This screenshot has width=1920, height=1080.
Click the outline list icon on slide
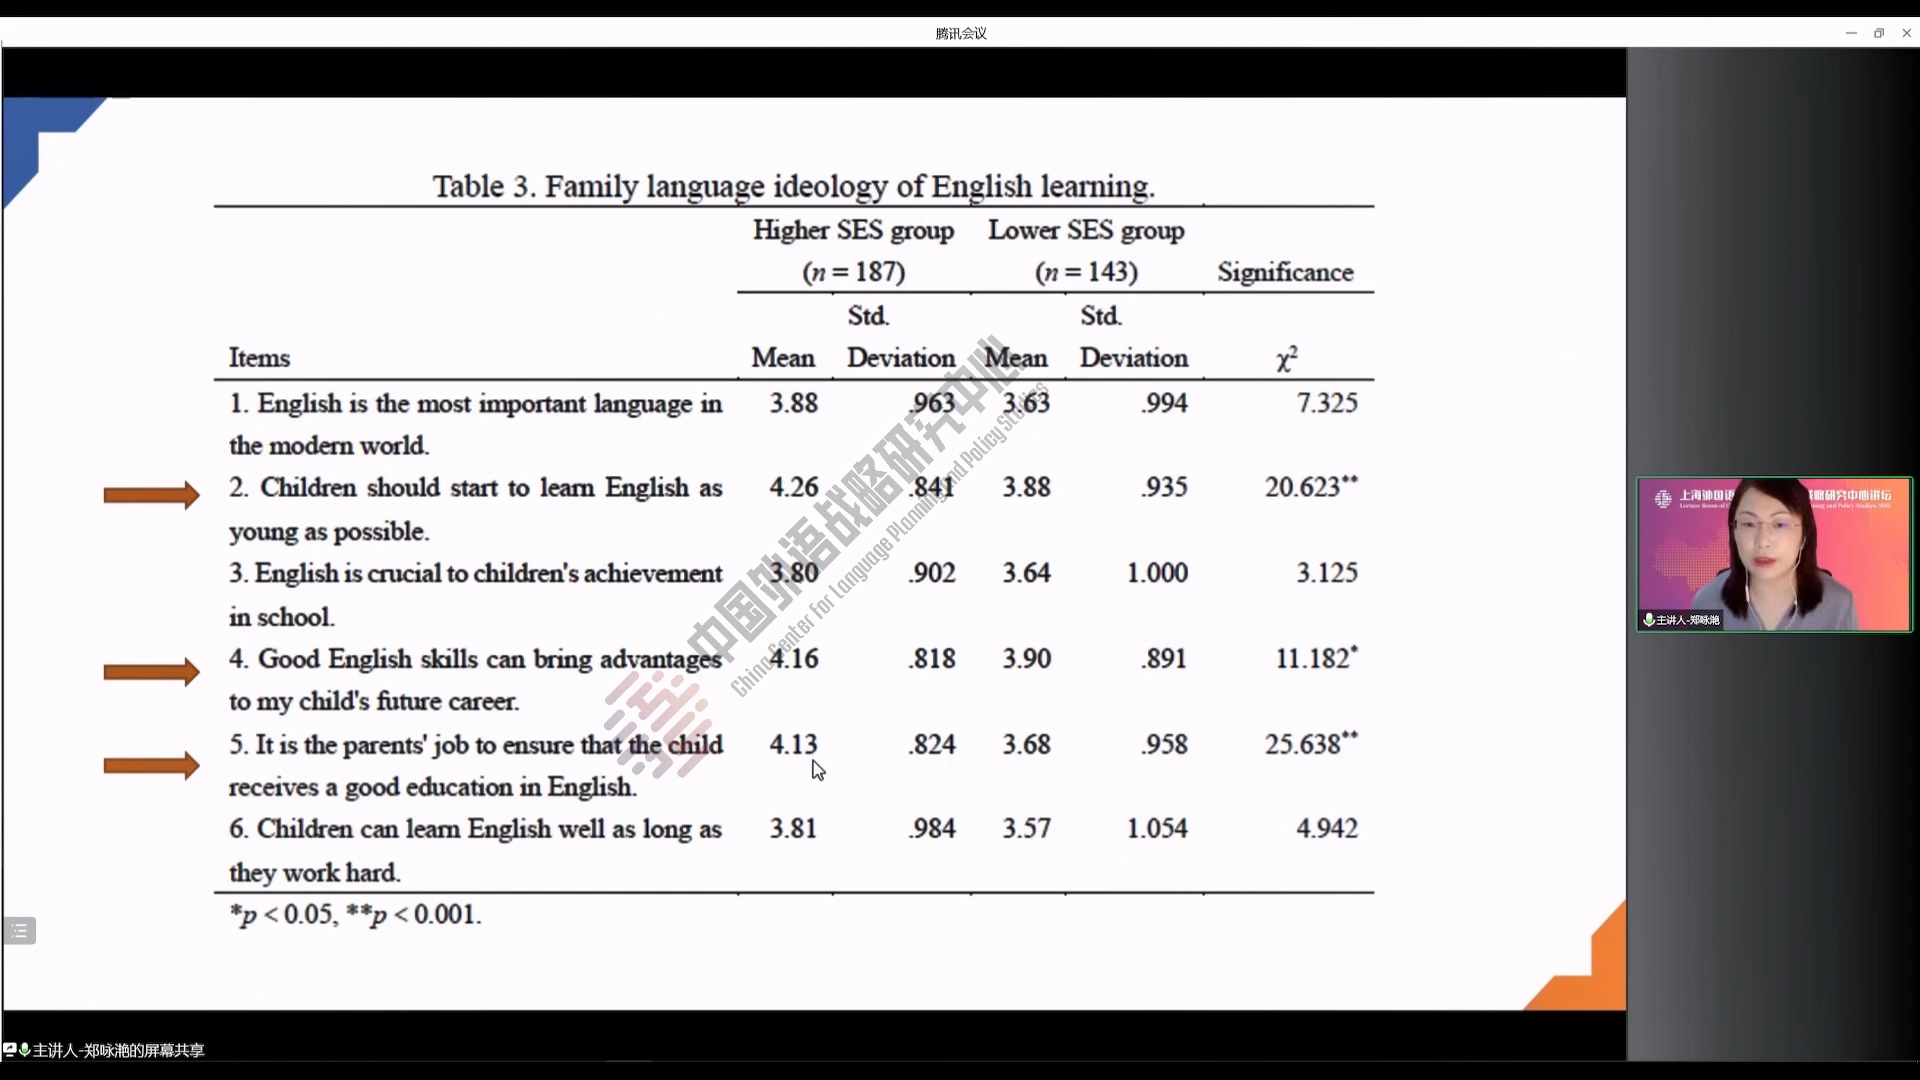pos(19,931)
